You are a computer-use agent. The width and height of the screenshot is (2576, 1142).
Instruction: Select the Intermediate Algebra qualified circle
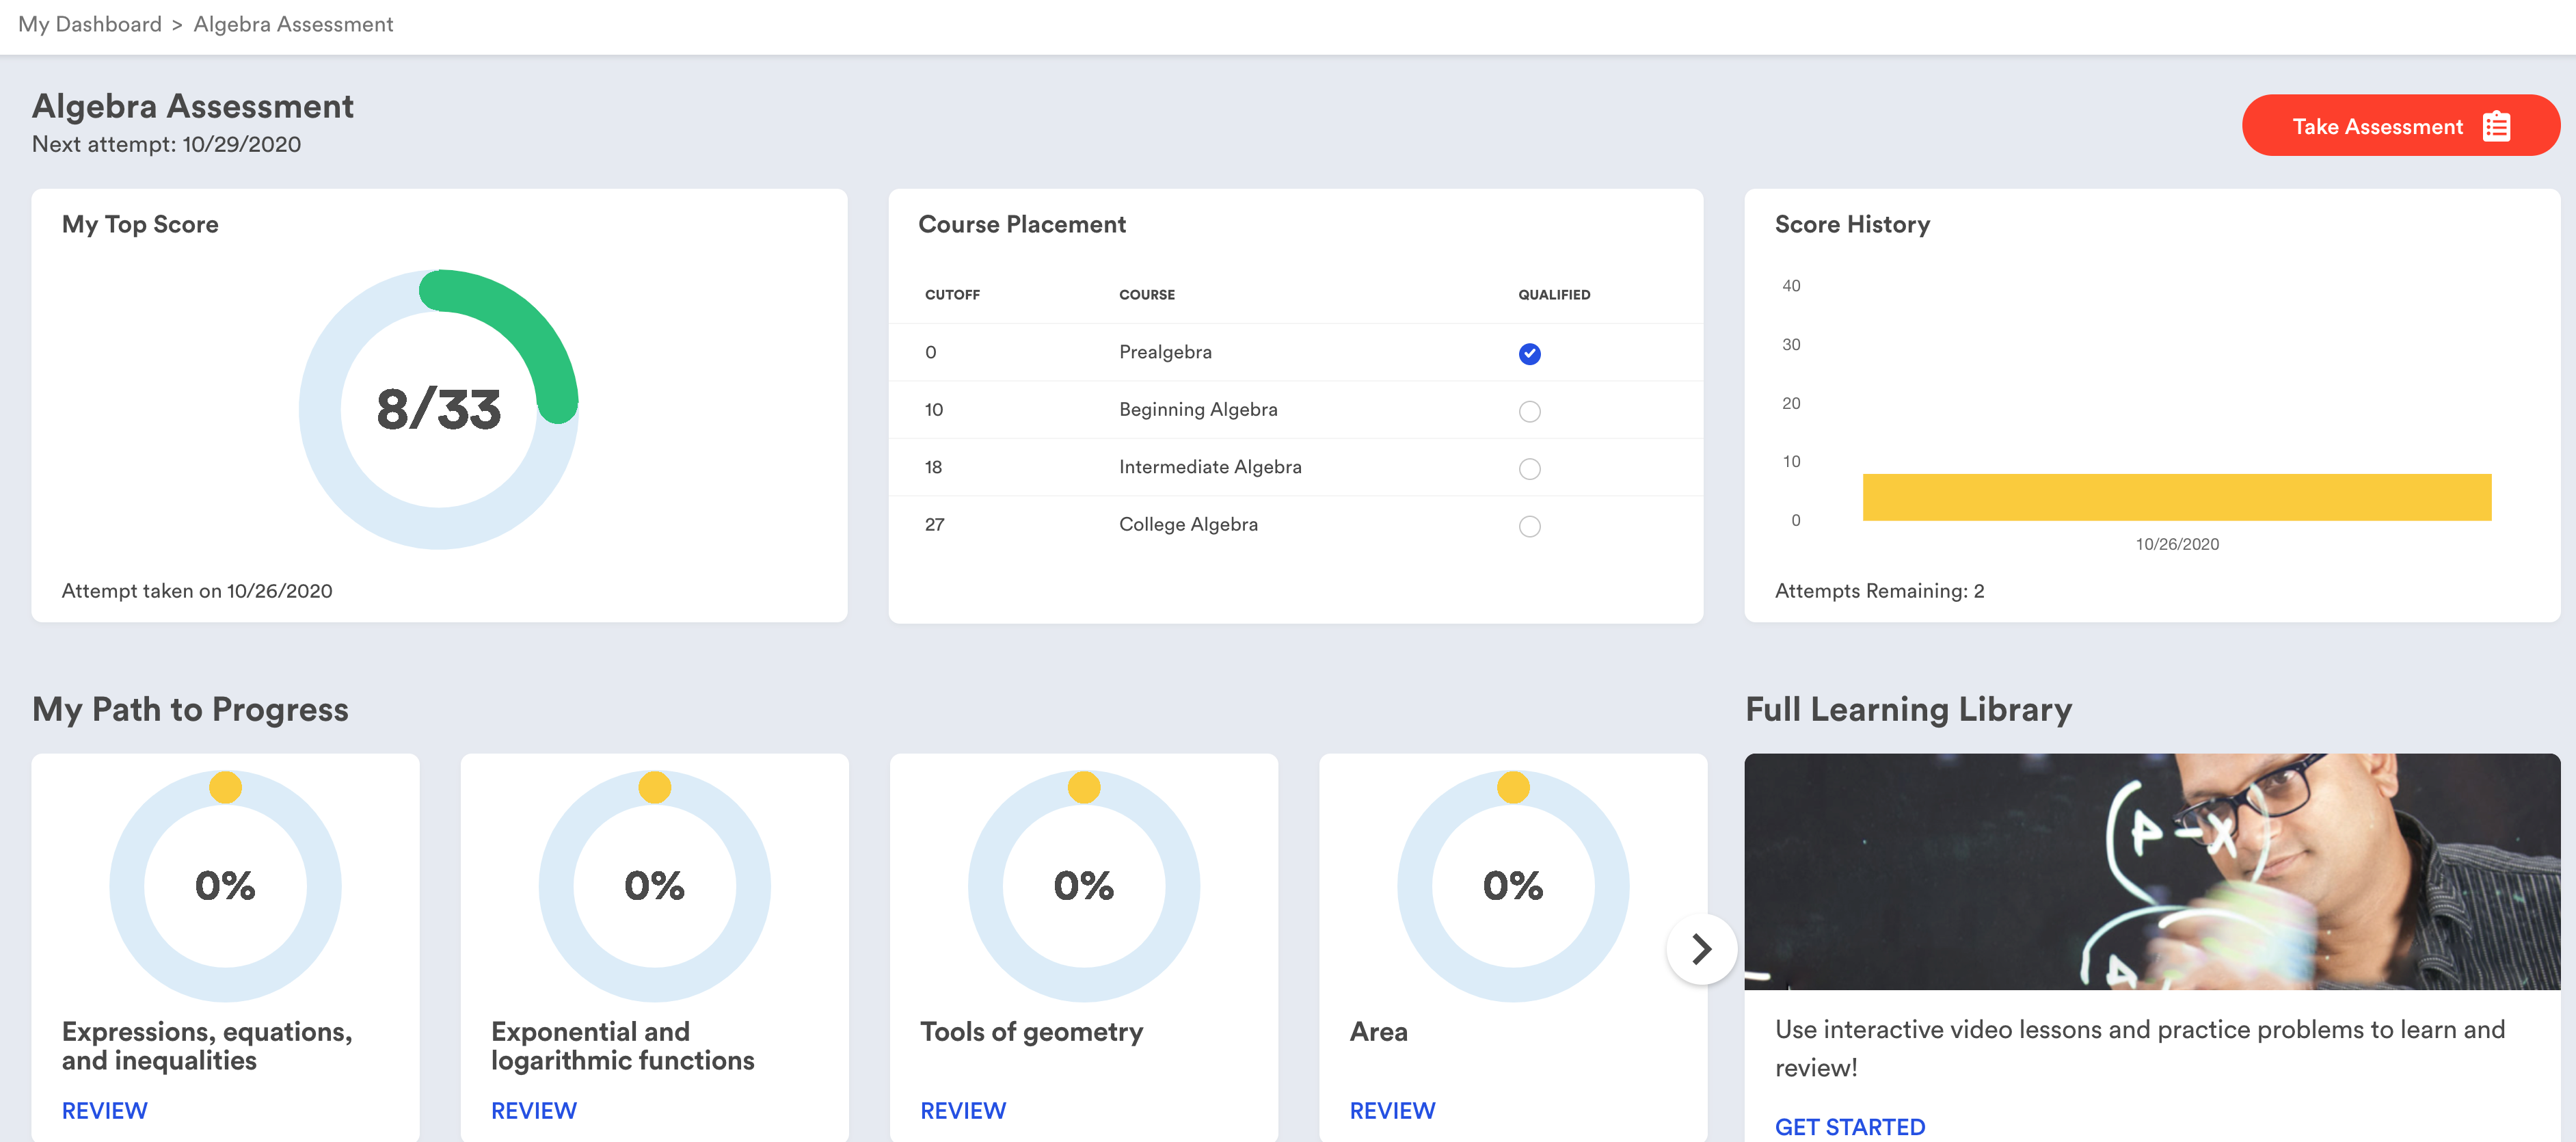(1529, 468)
